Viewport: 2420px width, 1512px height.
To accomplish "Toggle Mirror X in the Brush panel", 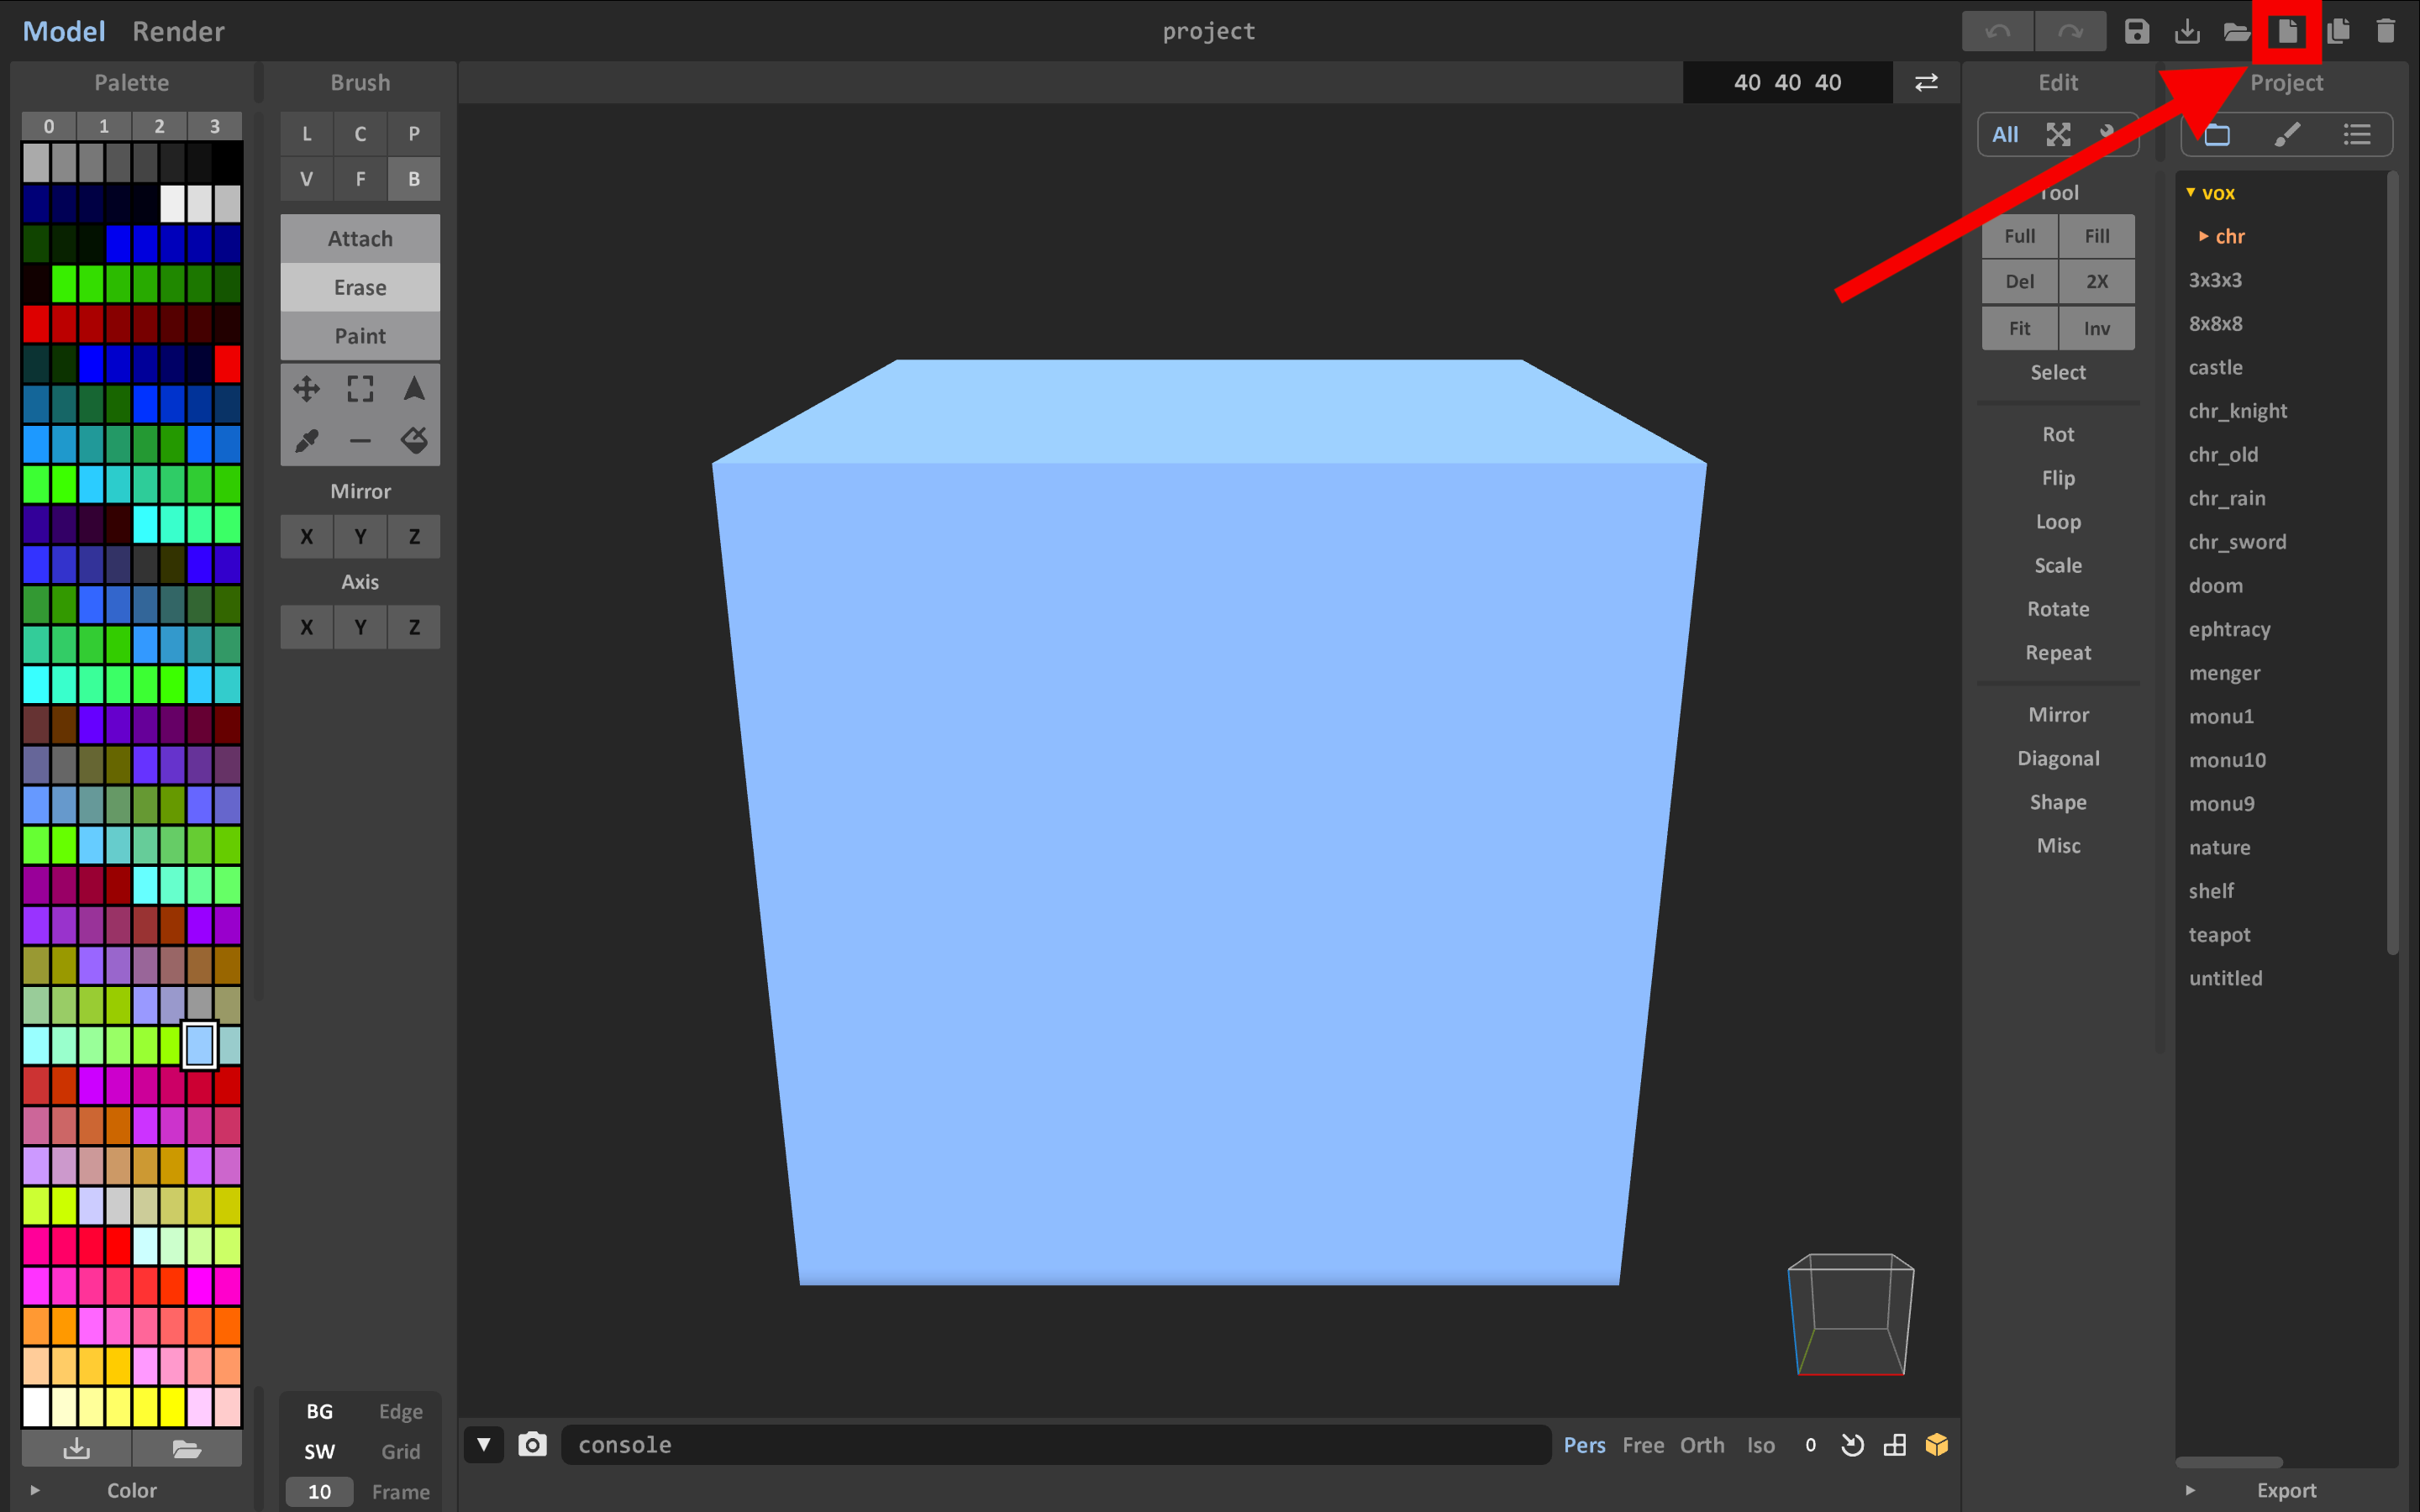I will 306,536.
